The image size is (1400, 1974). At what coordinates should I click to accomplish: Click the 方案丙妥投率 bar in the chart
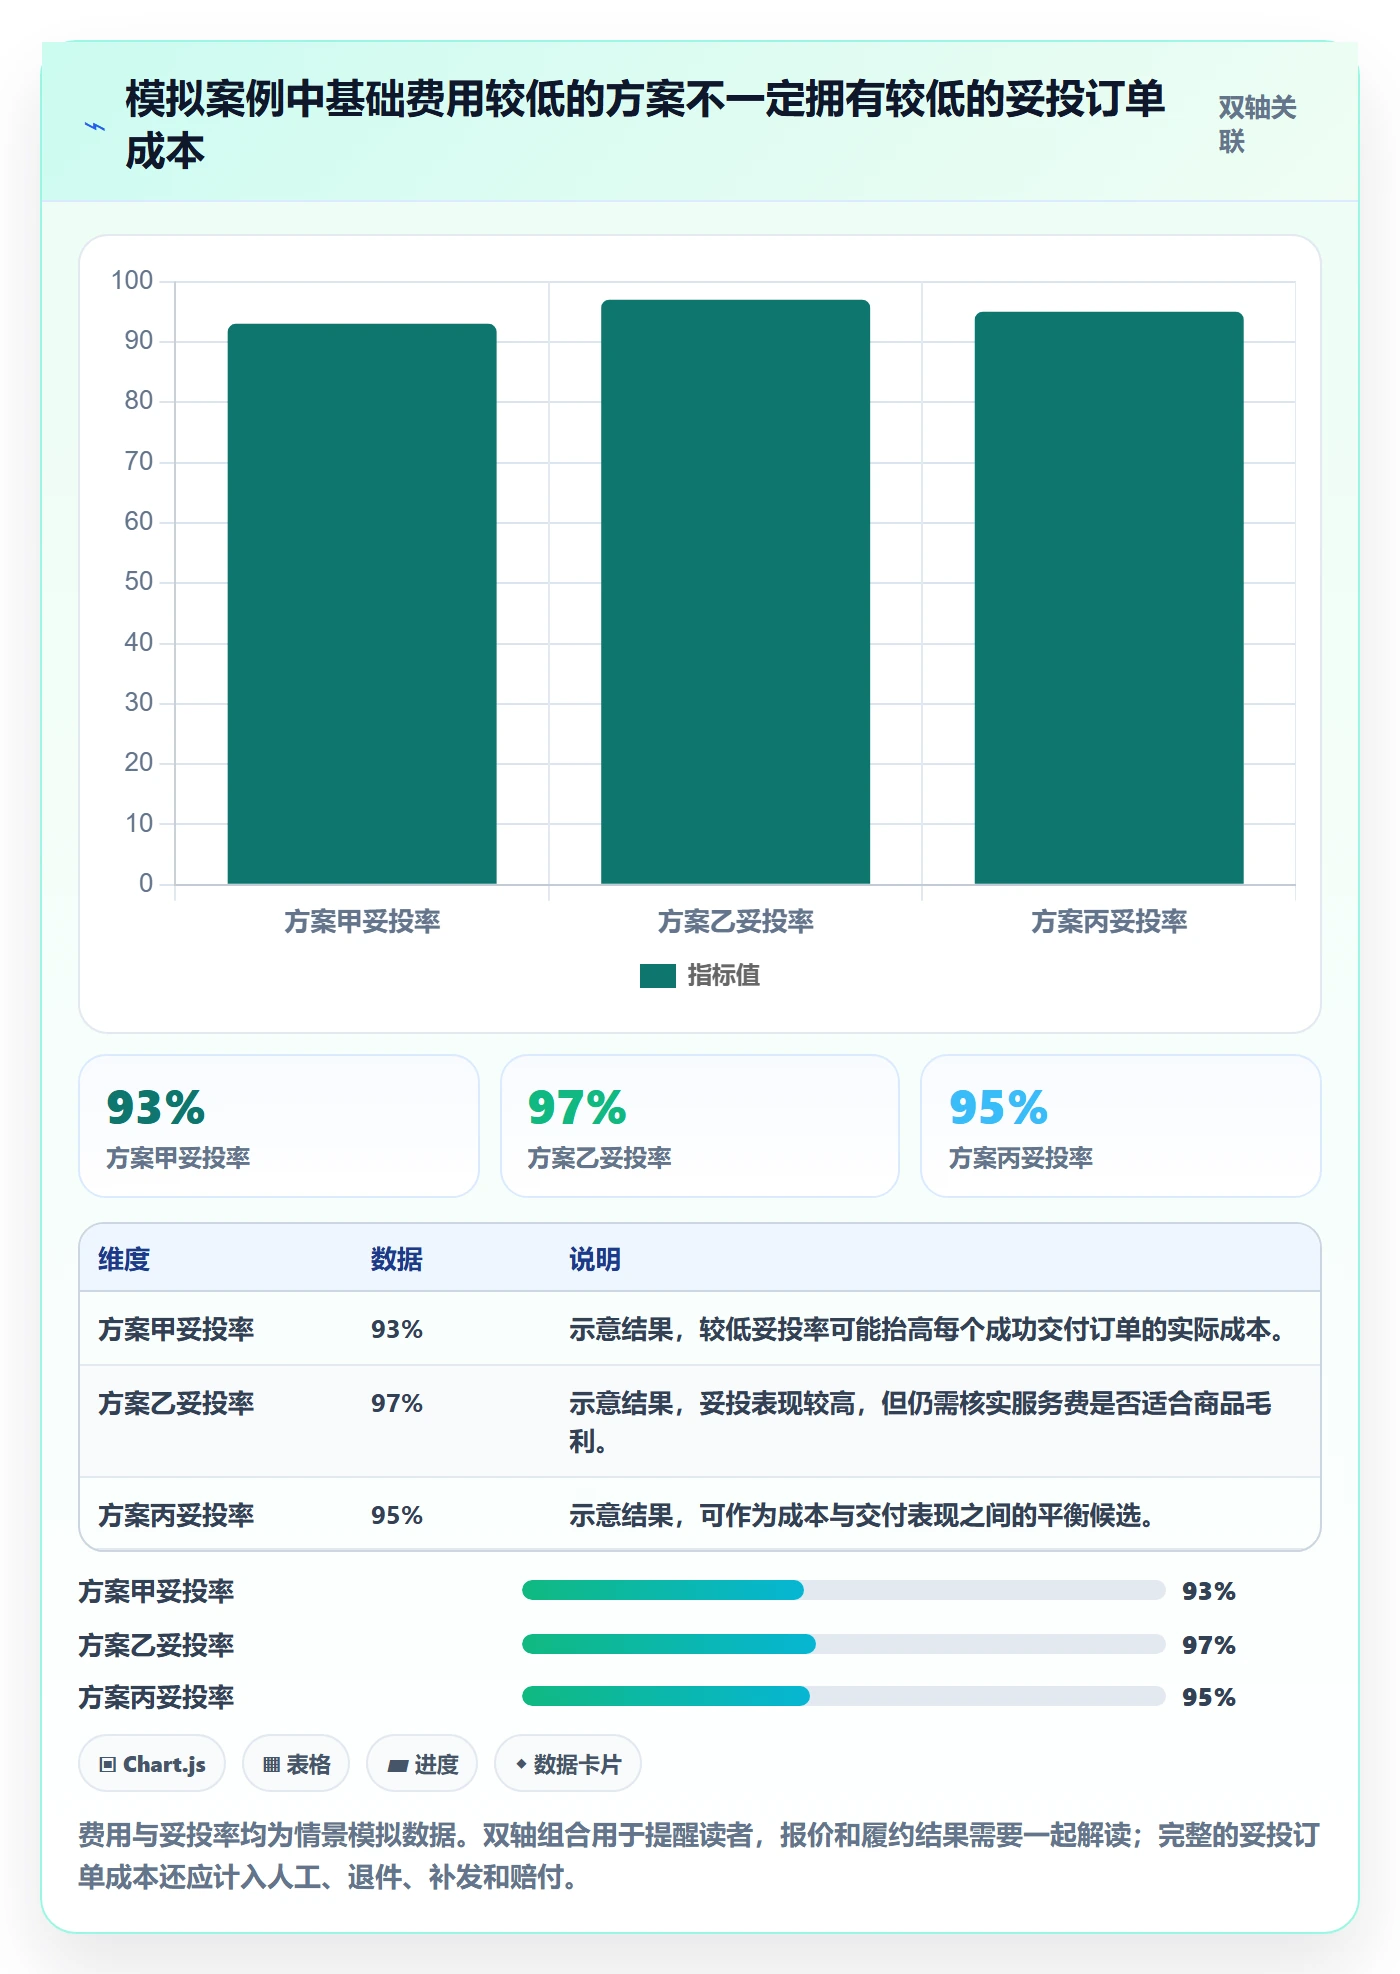[1109, 598]
